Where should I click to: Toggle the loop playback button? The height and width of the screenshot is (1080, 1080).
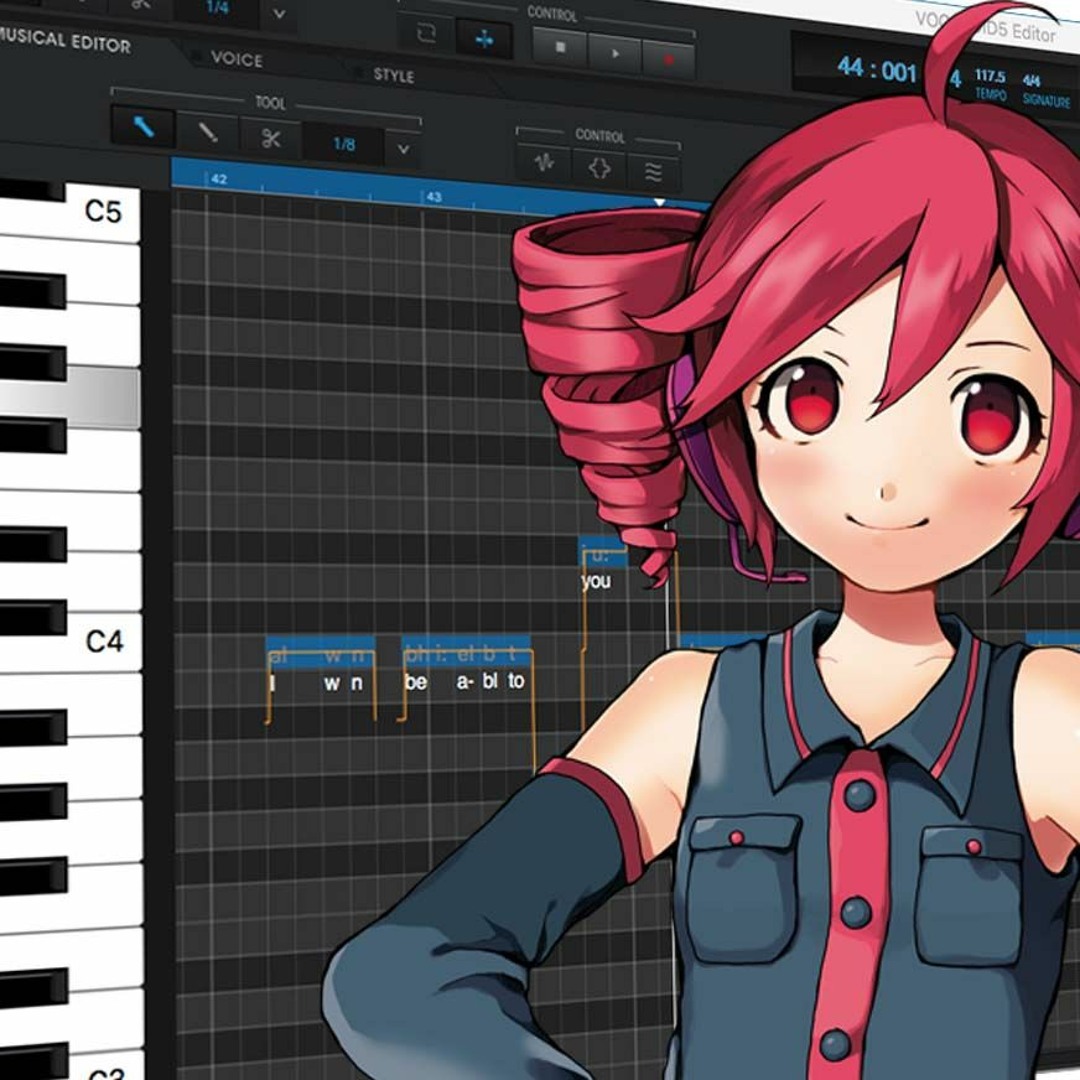pyautogui.click(x=426, y=32)
